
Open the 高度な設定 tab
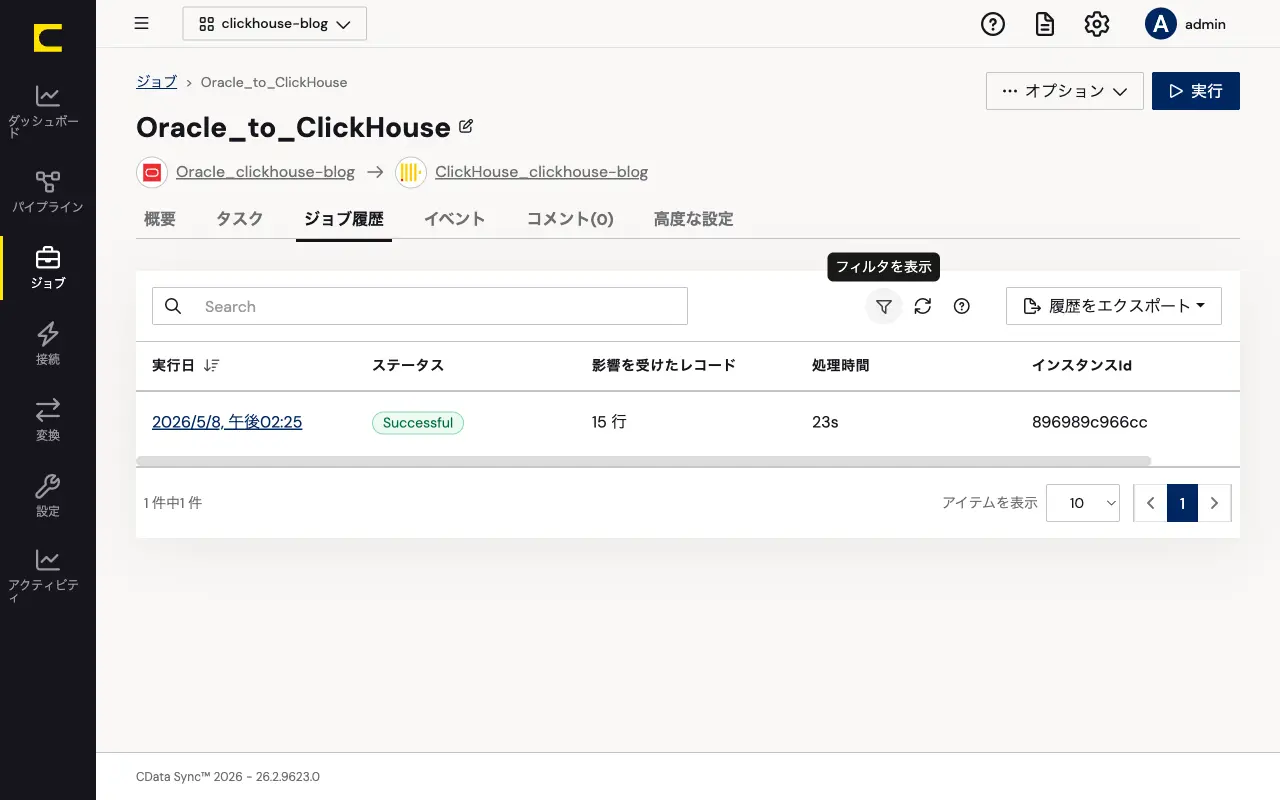pyautogui.click(x=694, y=219)
